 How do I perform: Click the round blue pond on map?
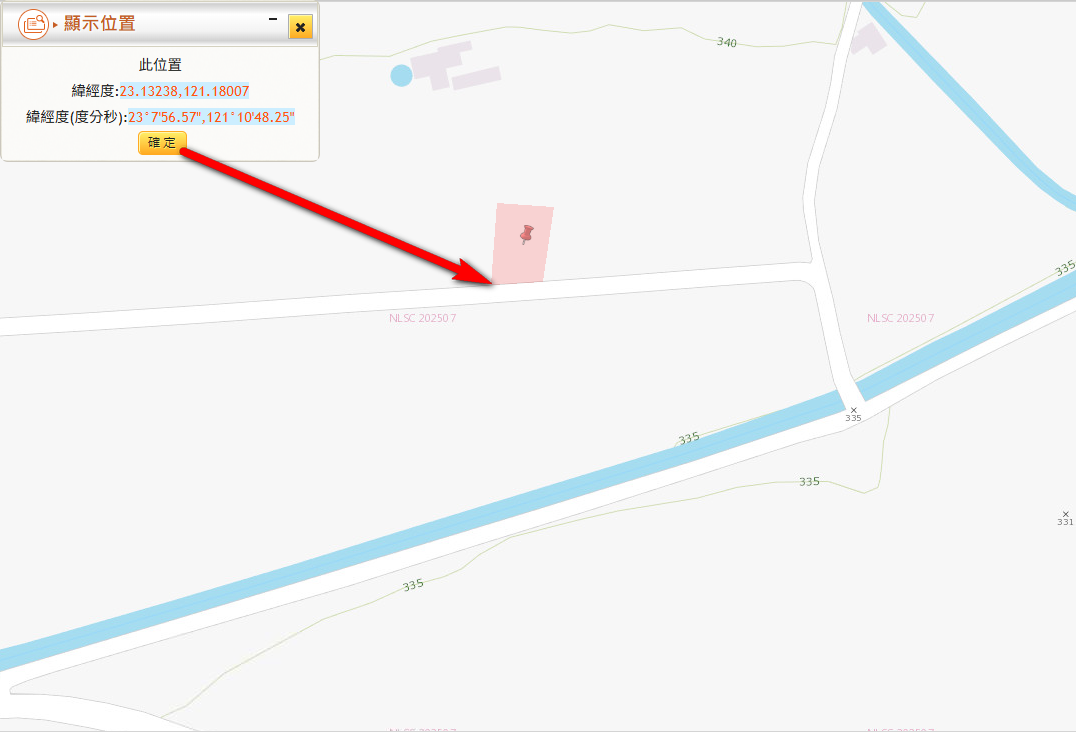(x=401, y=75)
